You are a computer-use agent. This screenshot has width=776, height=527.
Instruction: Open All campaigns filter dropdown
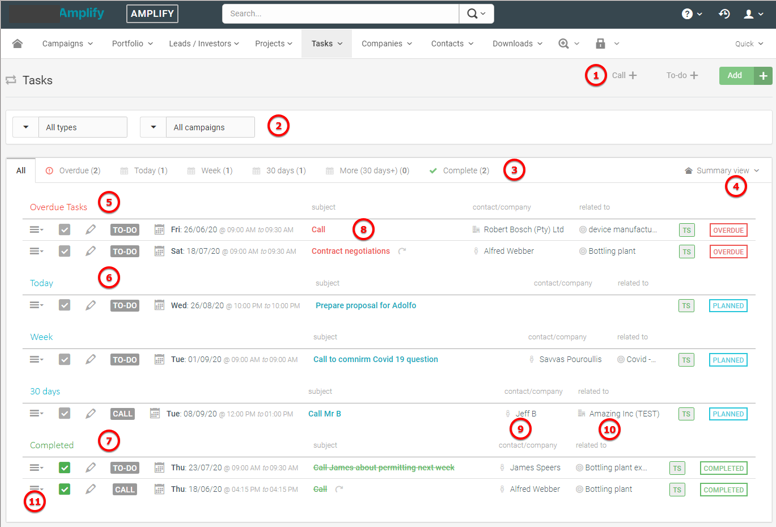(197, 127)
